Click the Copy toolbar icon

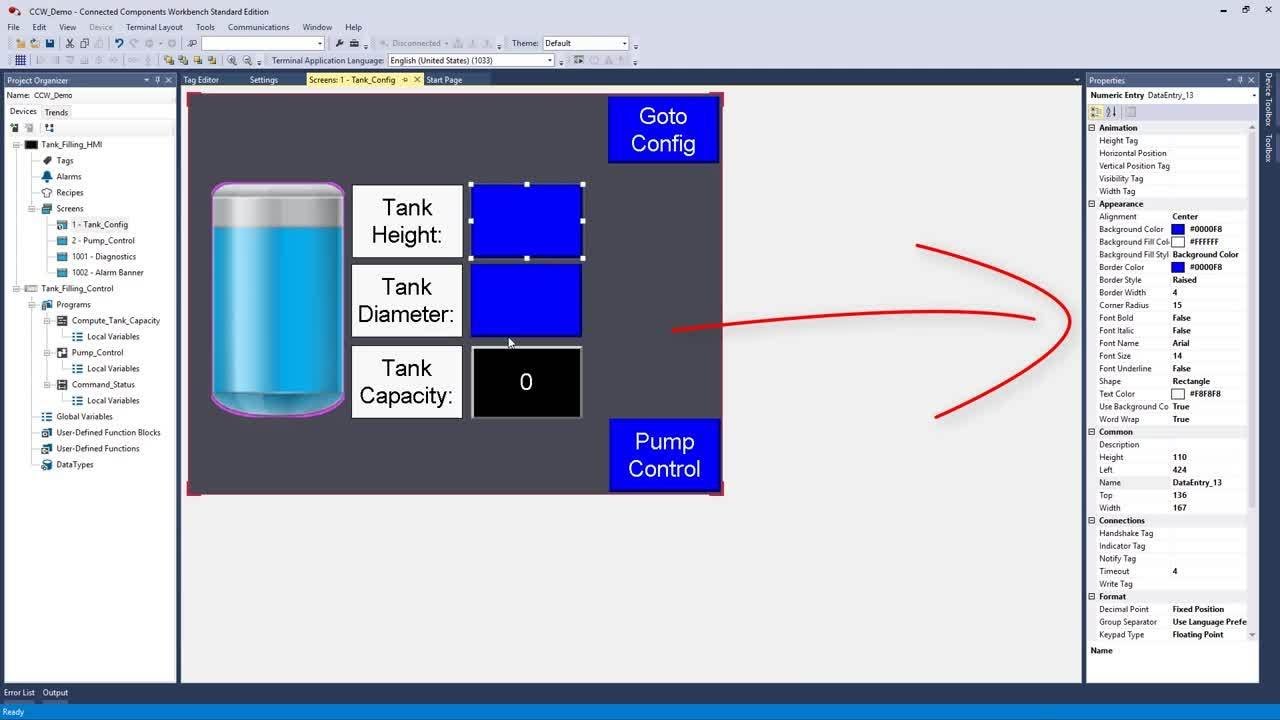(84, 43)
